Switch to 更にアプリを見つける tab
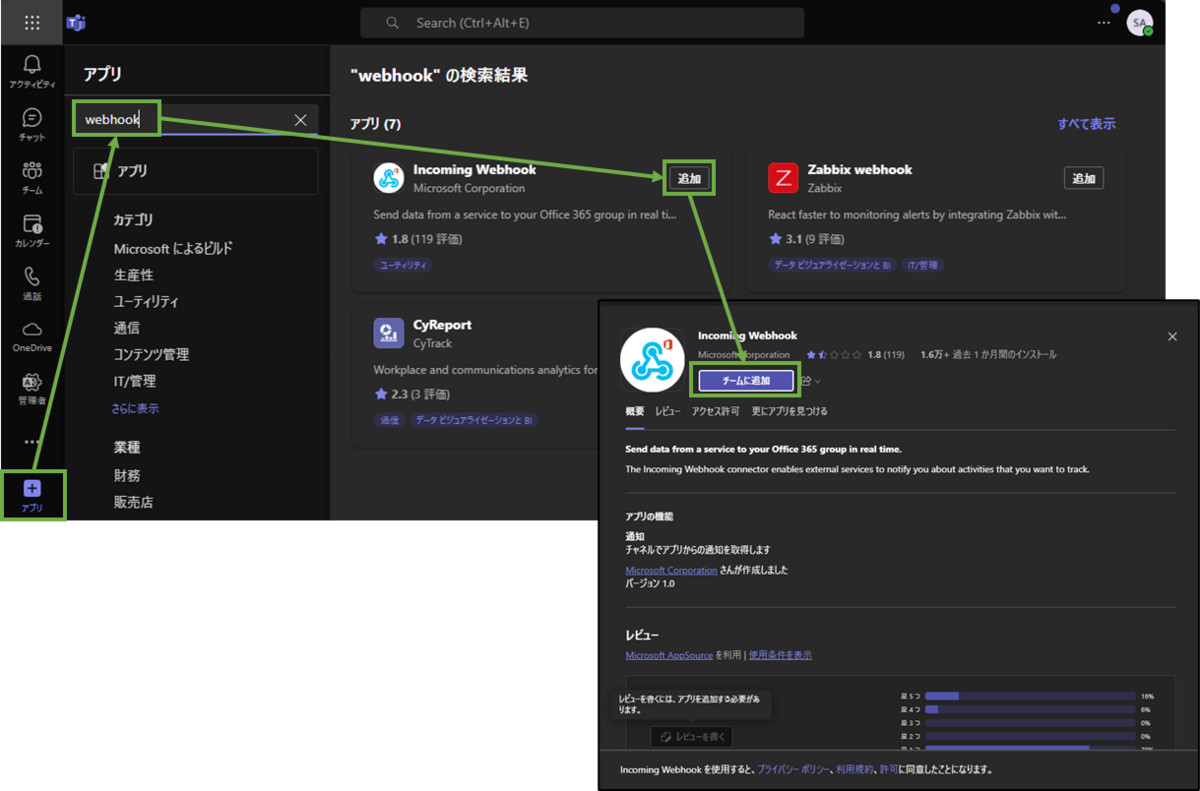 [x=790, y=411]
